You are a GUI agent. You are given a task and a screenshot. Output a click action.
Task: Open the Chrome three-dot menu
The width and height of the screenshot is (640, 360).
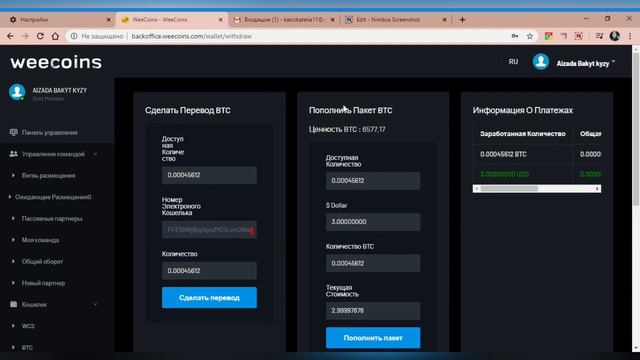(x=630, y=36)
